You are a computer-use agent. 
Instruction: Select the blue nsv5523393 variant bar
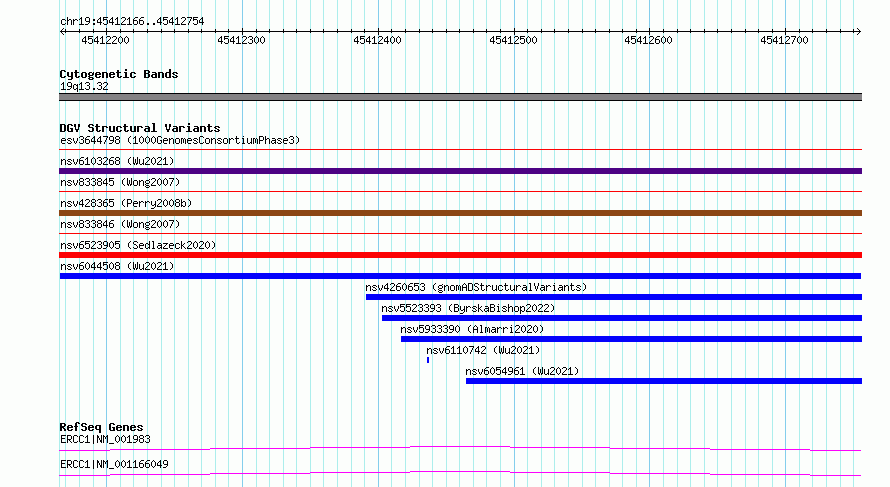[622, 318]
